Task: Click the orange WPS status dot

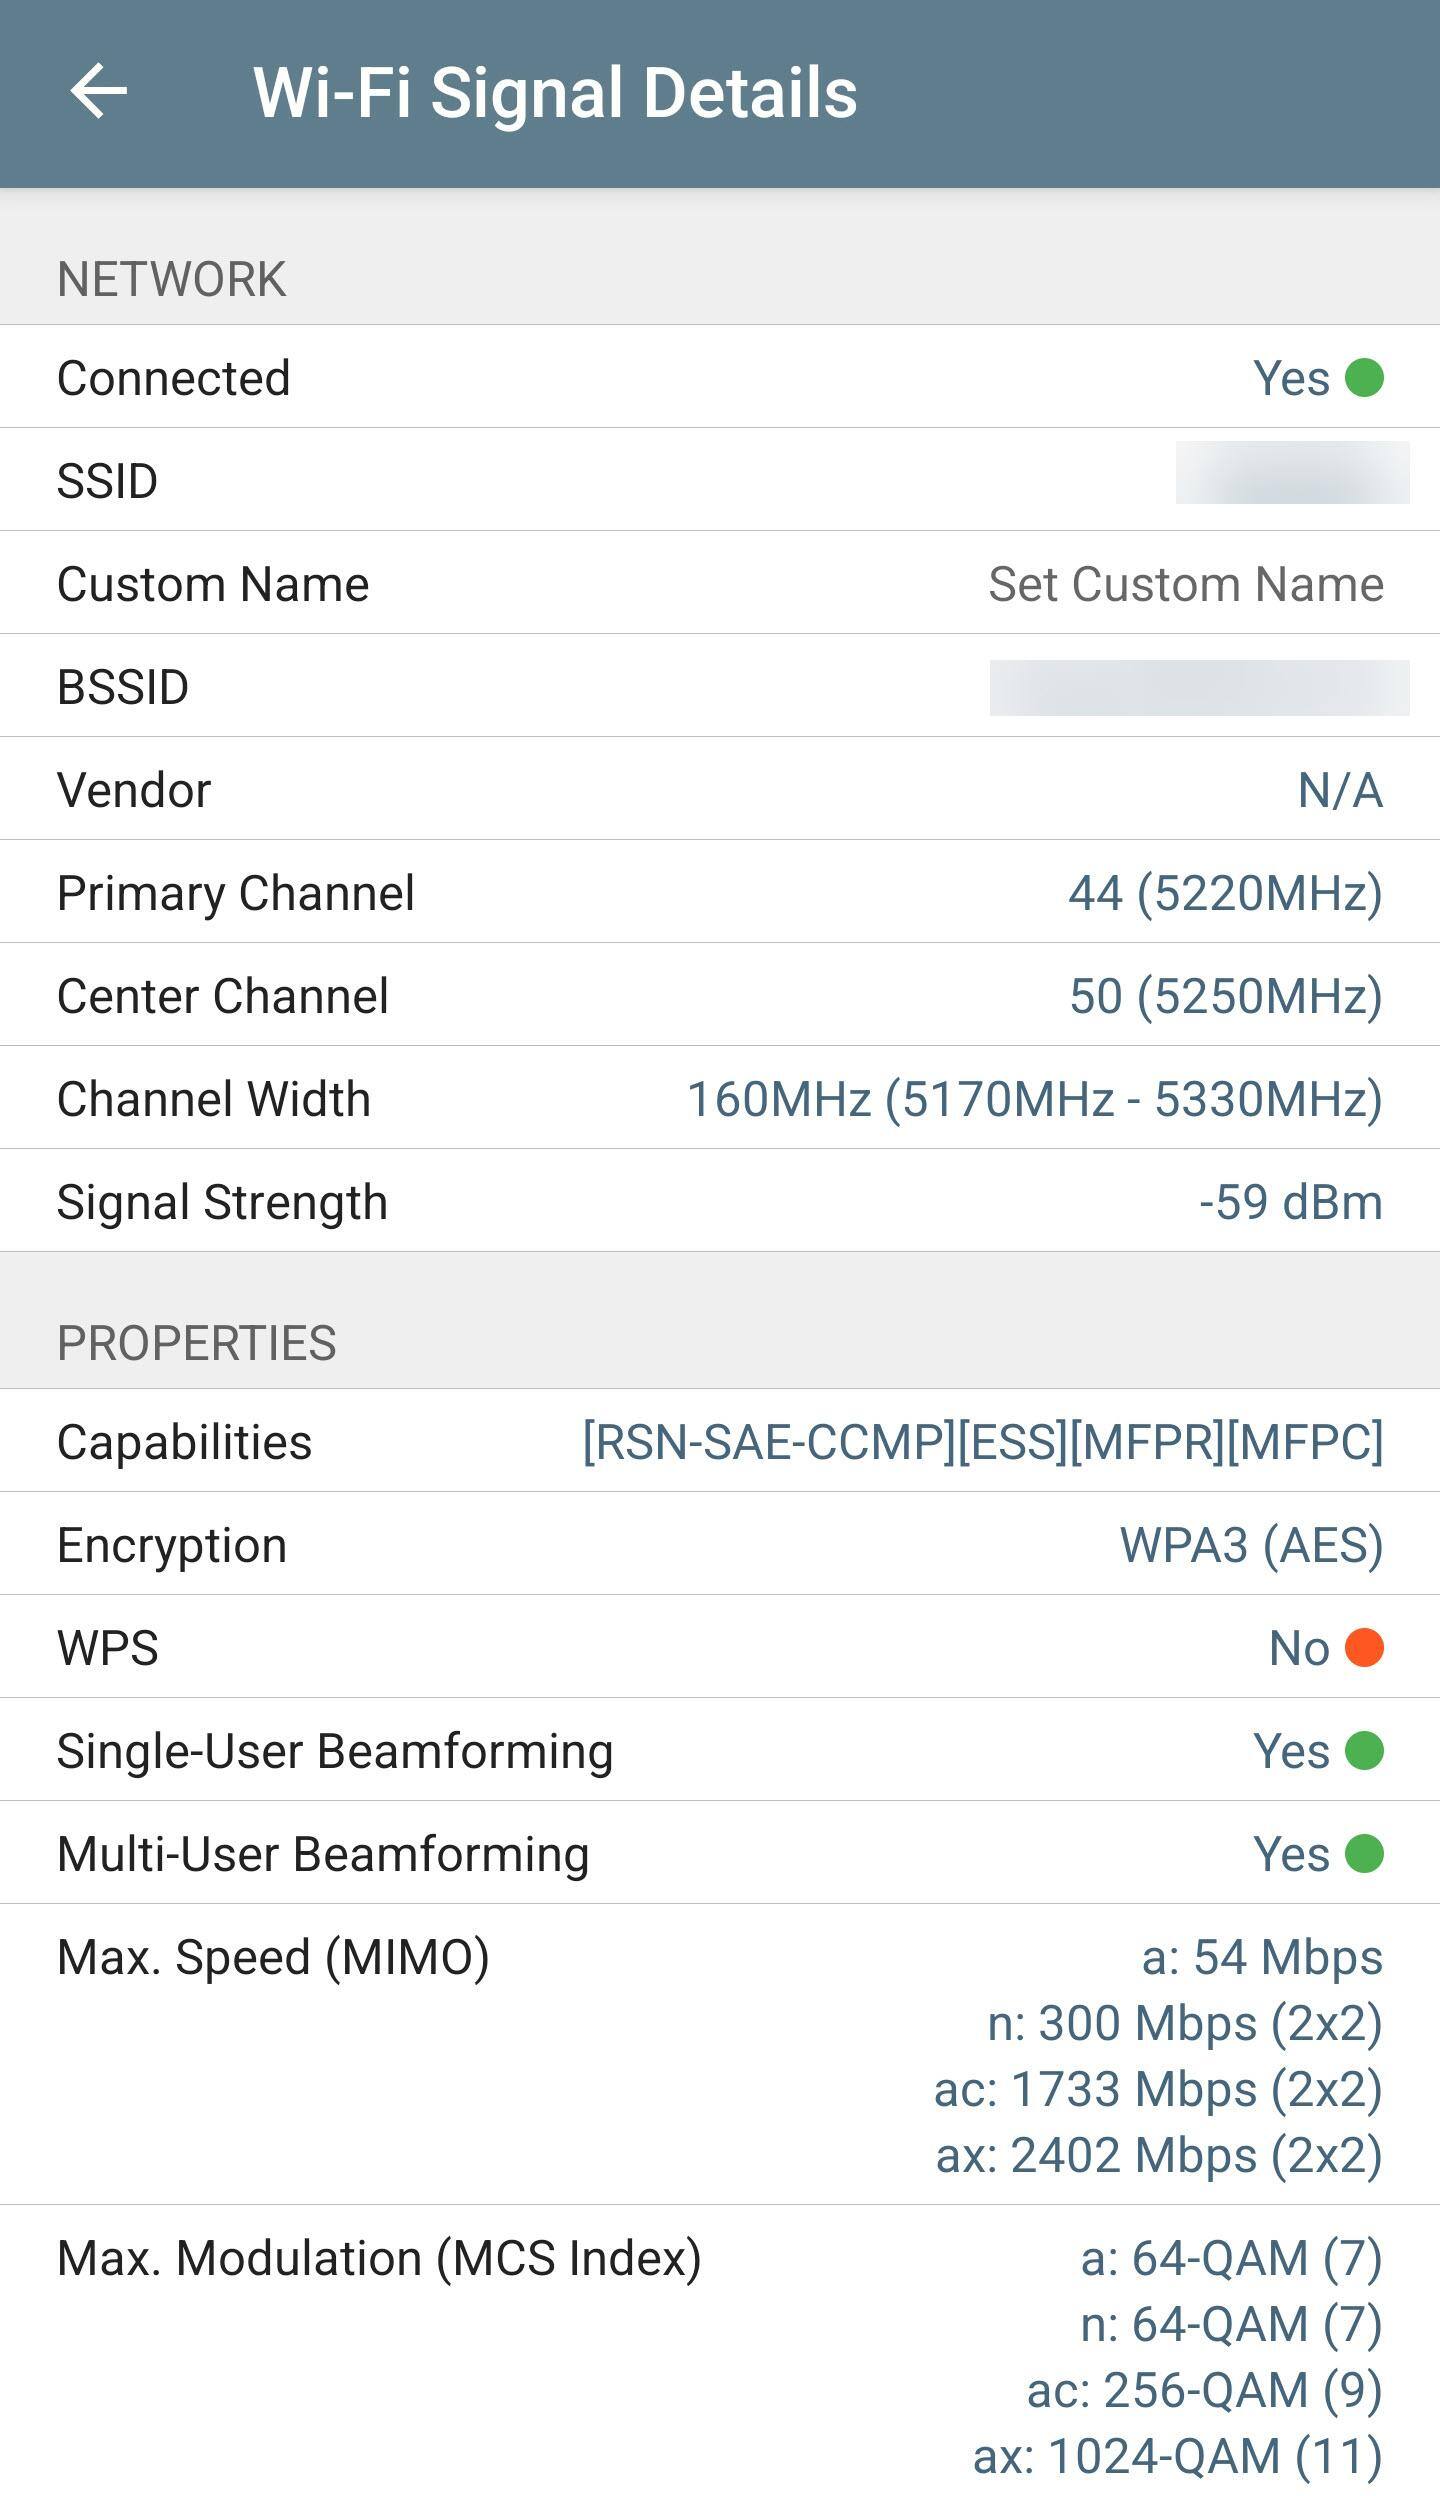Action: (x=1364, y=1647)
